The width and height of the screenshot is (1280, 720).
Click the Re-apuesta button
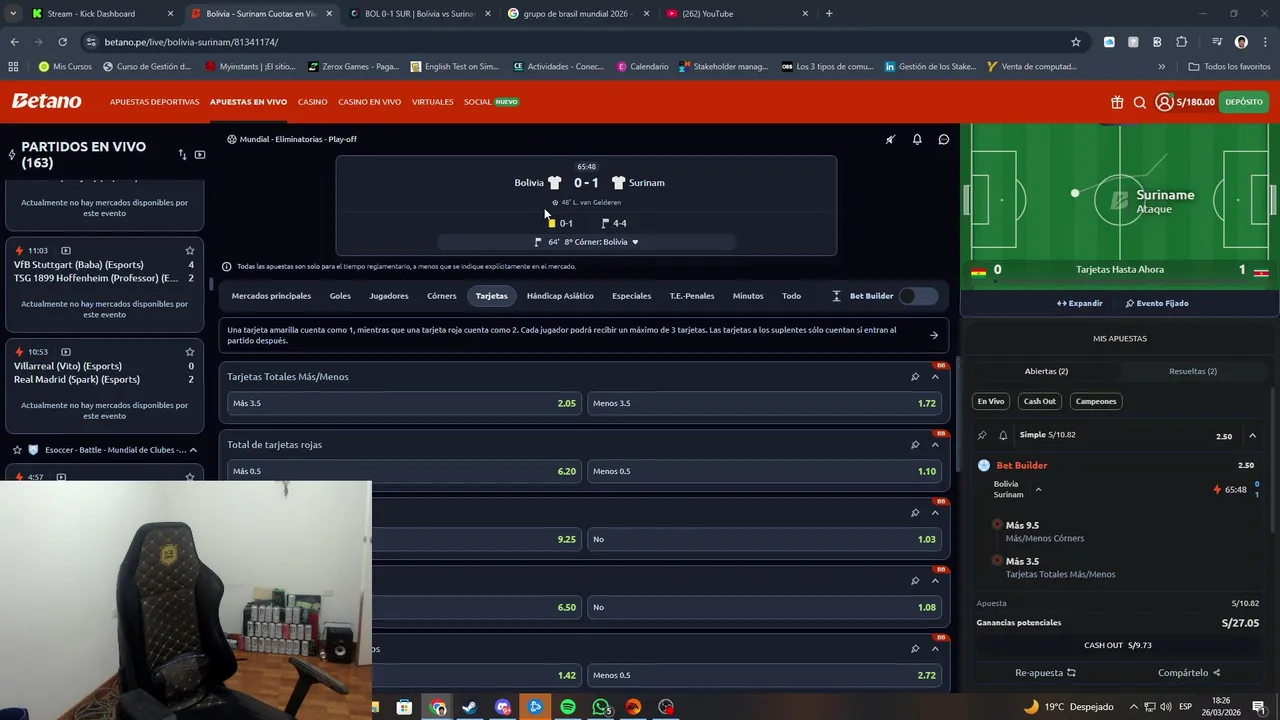tap(1046, 673)
